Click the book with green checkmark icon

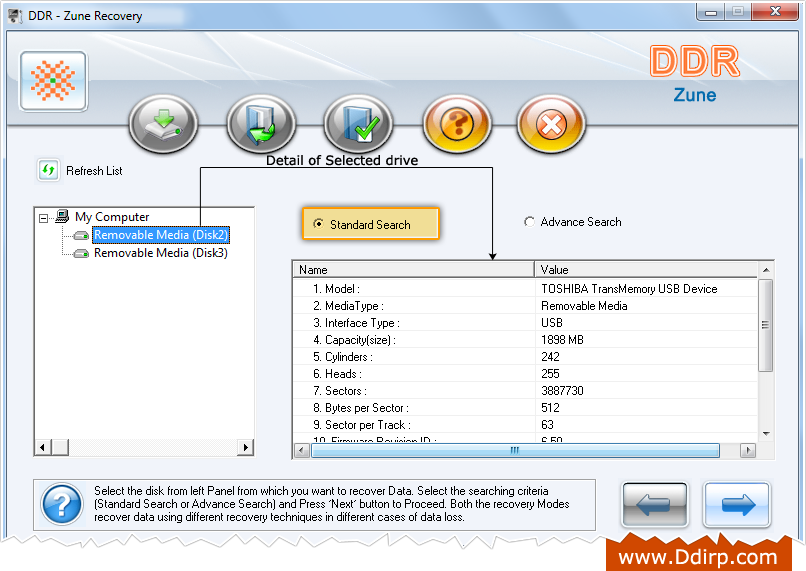click(358, 124)
